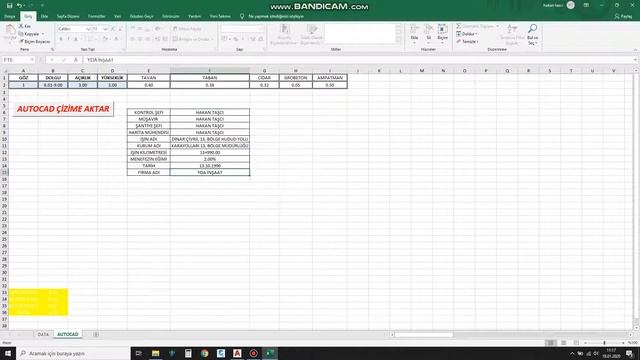Click the formula bar containing YDA İNŞAAT
The image size is (640, 360).
(359, 60)
